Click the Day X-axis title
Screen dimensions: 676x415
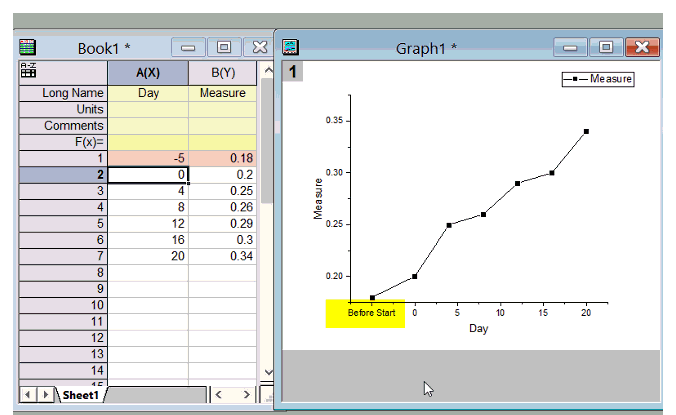pyautogui.click(x=479, y=328)
